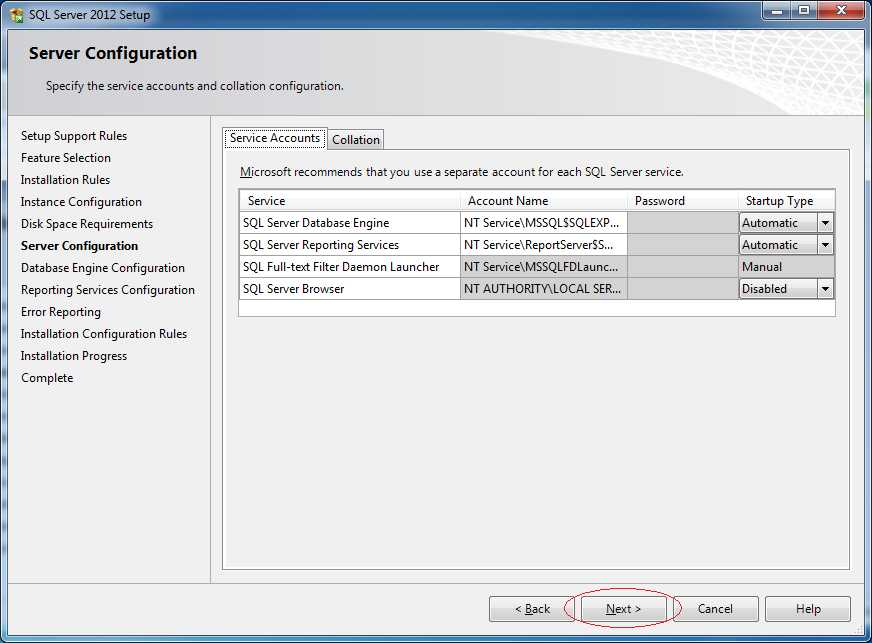
Task: Minimize the SQL Server 2012 Setup window
Action: point(776,10)
